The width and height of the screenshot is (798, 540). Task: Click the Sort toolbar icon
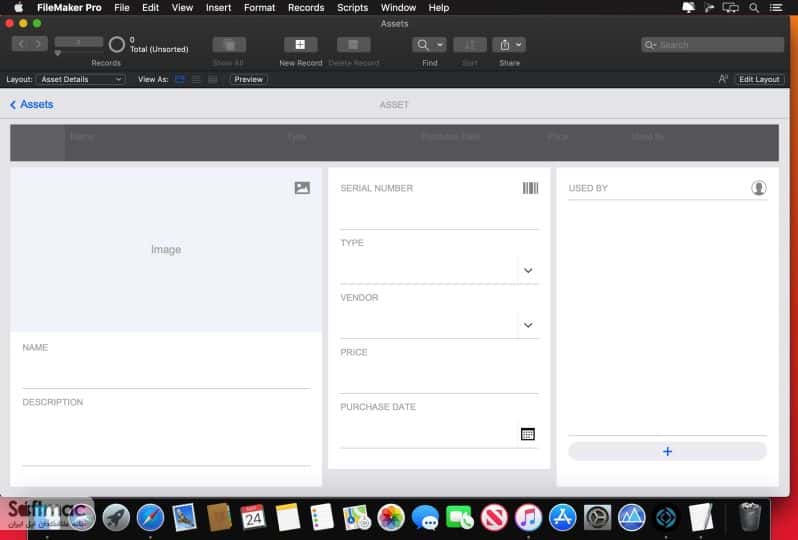coord(470,45)
